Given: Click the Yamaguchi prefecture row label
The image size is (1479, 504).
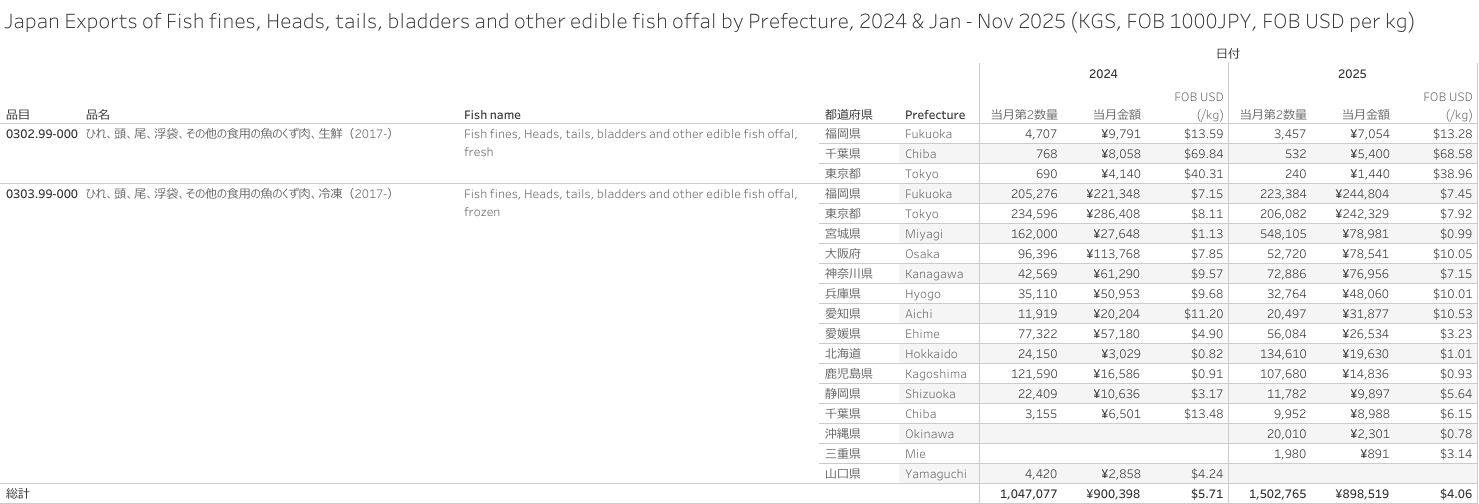Looking at the screenshot, I should coord(935,474).
